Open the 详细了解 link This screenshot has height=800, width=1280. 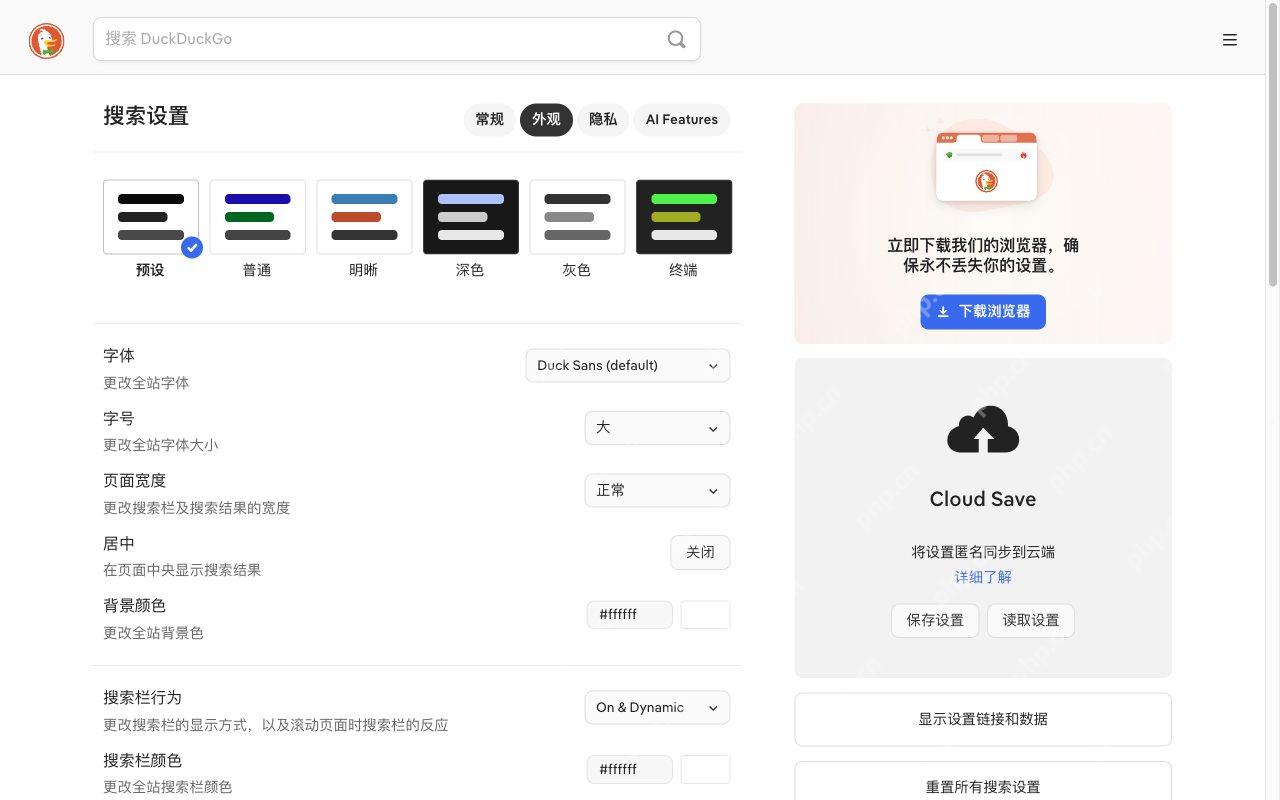click(x=983, y=577)
